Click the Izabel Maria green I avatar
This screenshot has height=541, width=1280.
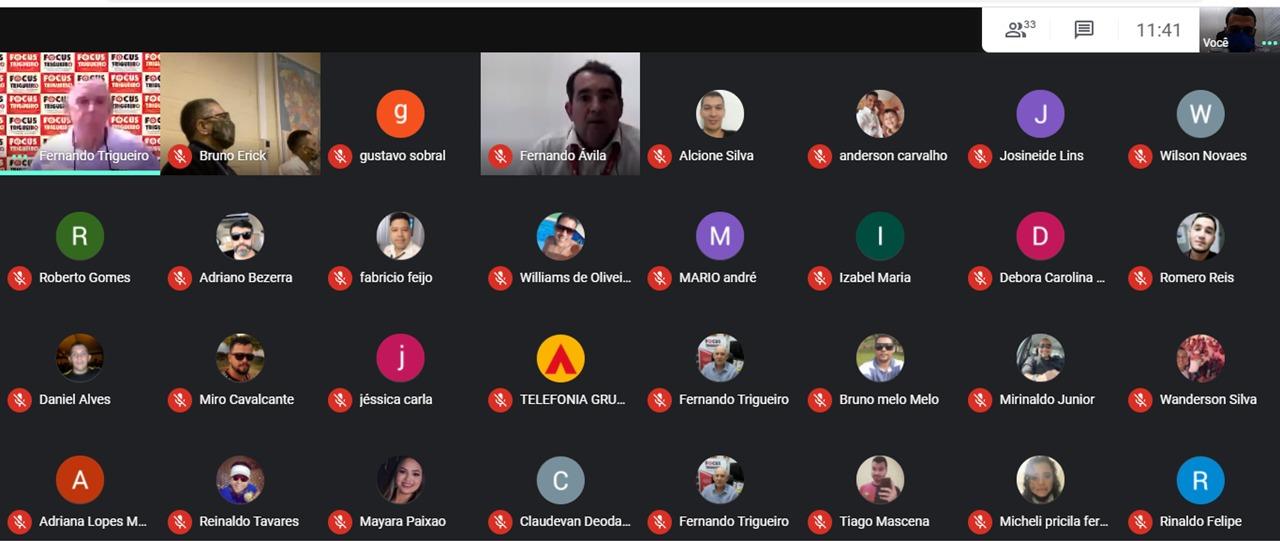880,236
